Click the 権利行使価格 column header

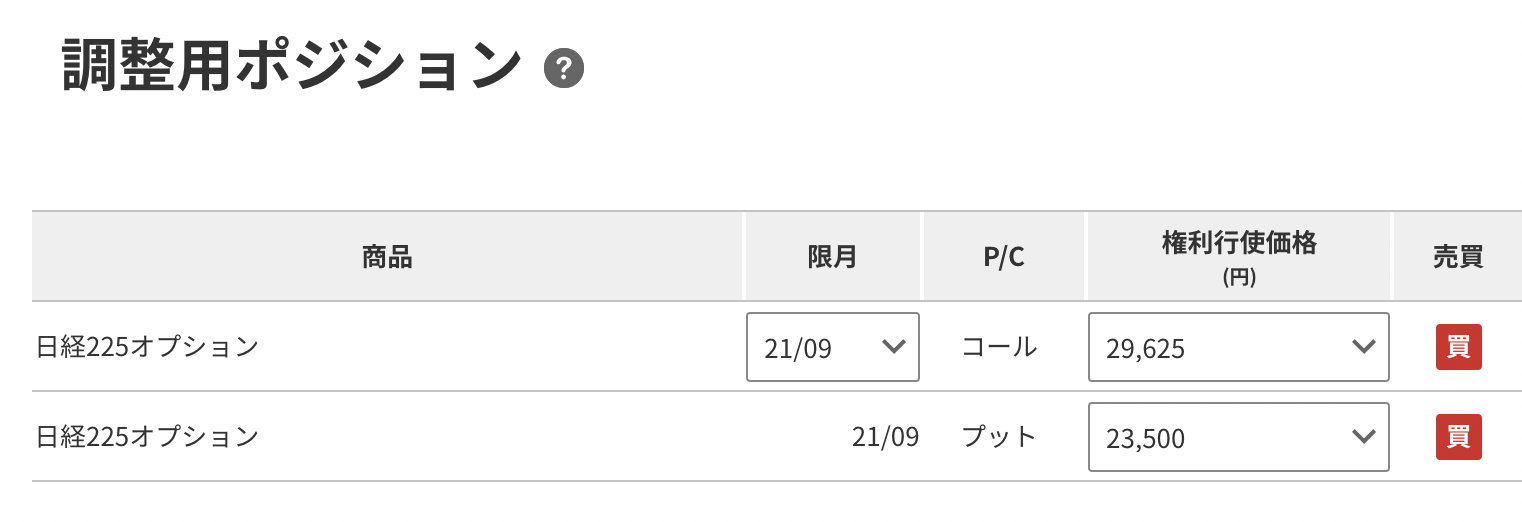(x=1238, y=243)
